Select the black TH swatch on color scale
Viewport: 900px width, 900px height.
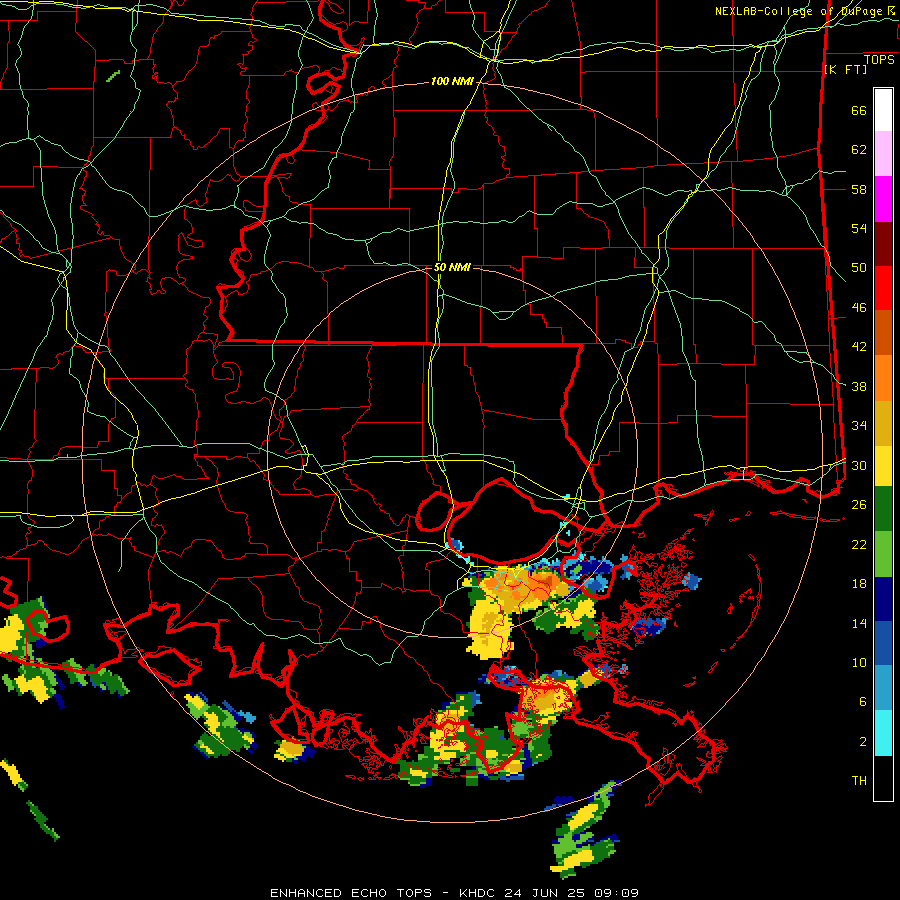pyautogui.click(x=883, y=778)
